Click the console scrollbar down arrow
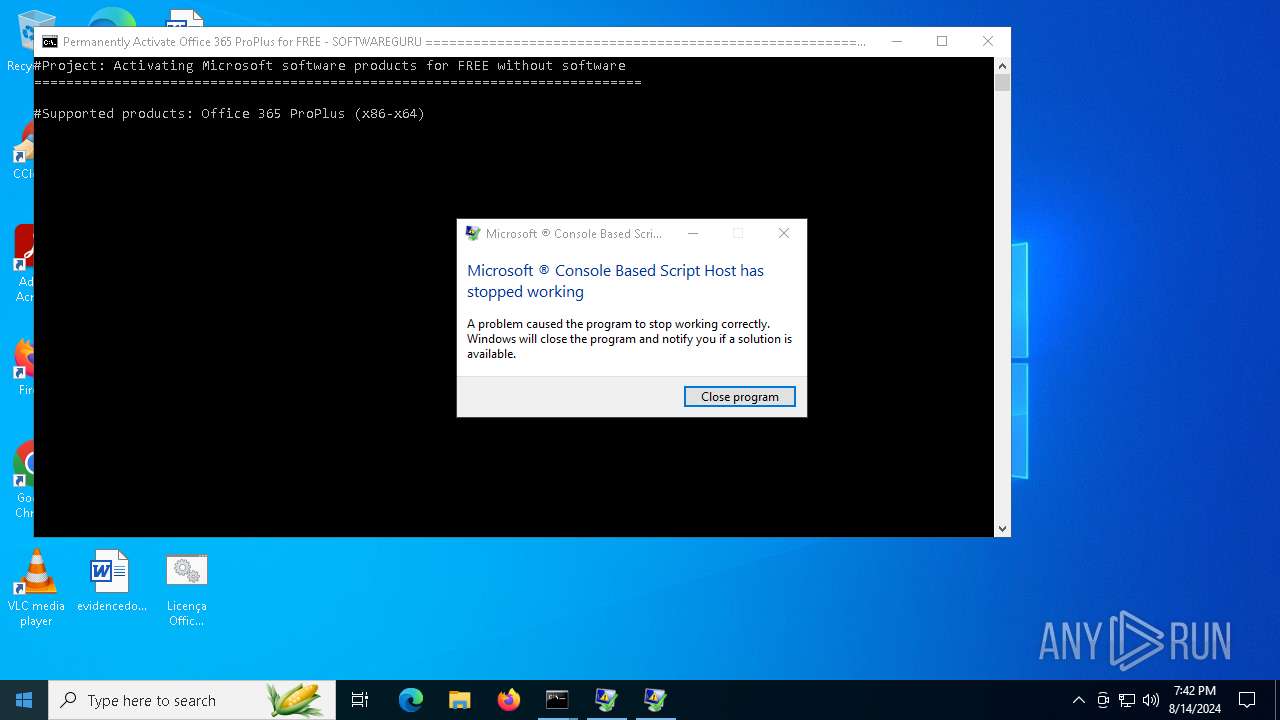Image resolution: width=1280 pixels, height=720 pixels. click(1002, 528)
